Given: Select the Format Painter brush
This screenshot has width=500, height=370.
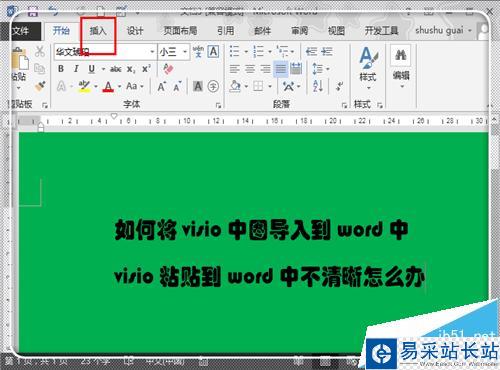Looking at the screenshot, I should [40, 87].
